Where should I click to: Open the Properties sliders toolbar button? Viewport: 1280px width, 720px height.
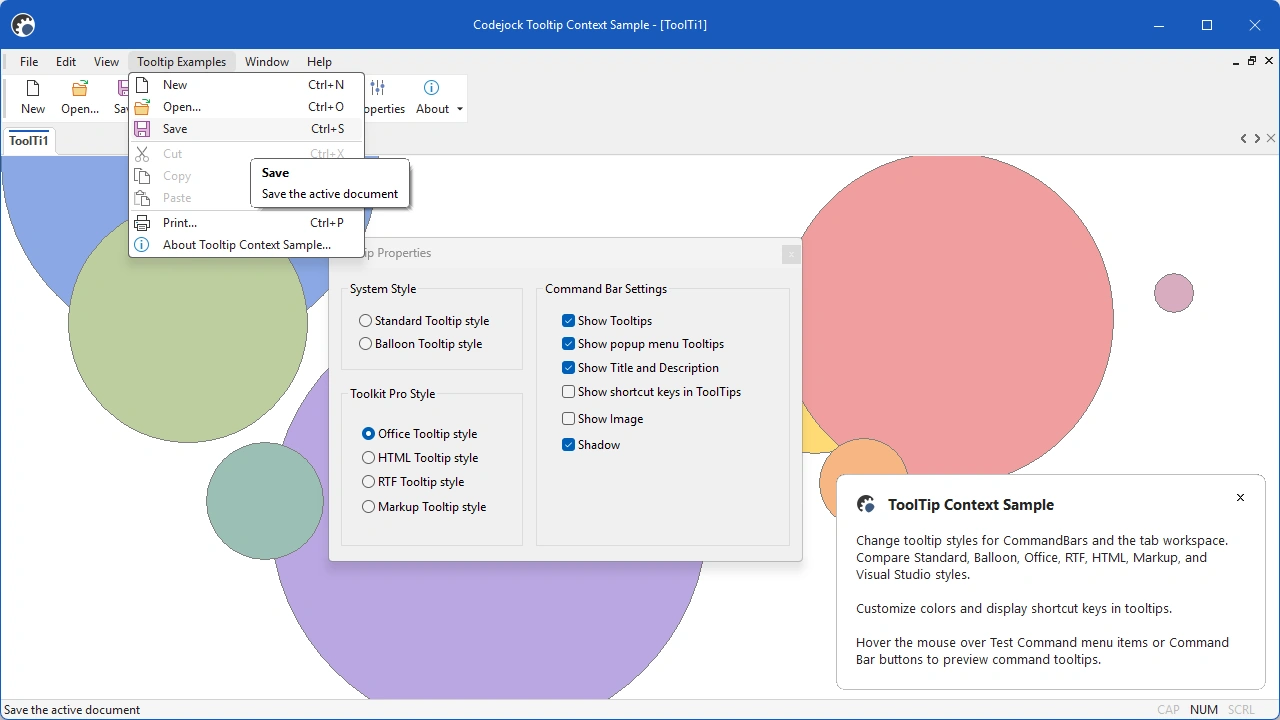point(386,98)
